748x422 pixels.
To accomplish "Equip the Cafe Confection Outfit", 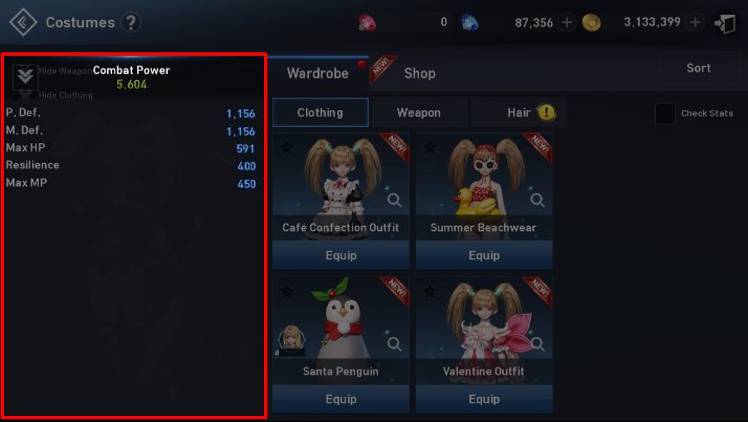I will [x=341, y=255].
